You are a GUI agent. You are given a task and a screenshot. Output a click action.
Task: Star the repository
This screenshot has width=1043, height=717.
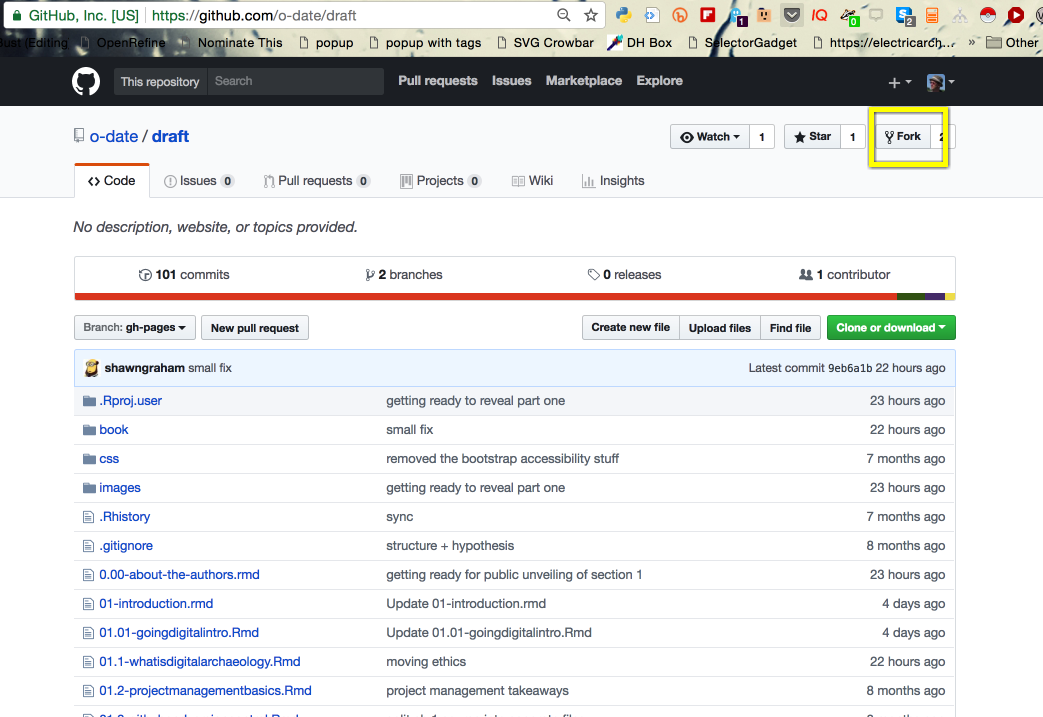[812, 137]
